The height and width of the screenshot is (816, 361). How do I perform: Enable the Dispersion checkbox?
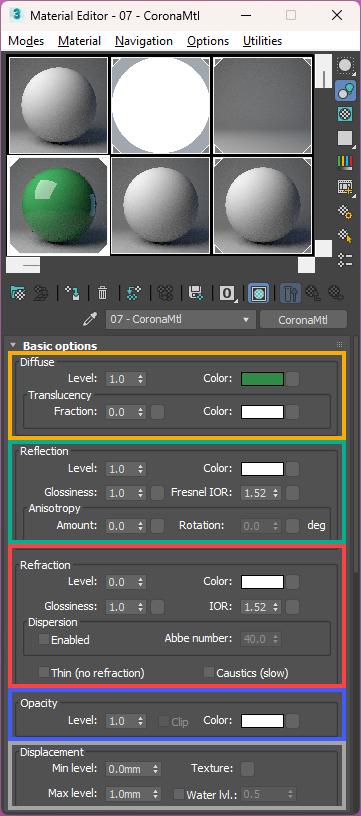(44, 639)
